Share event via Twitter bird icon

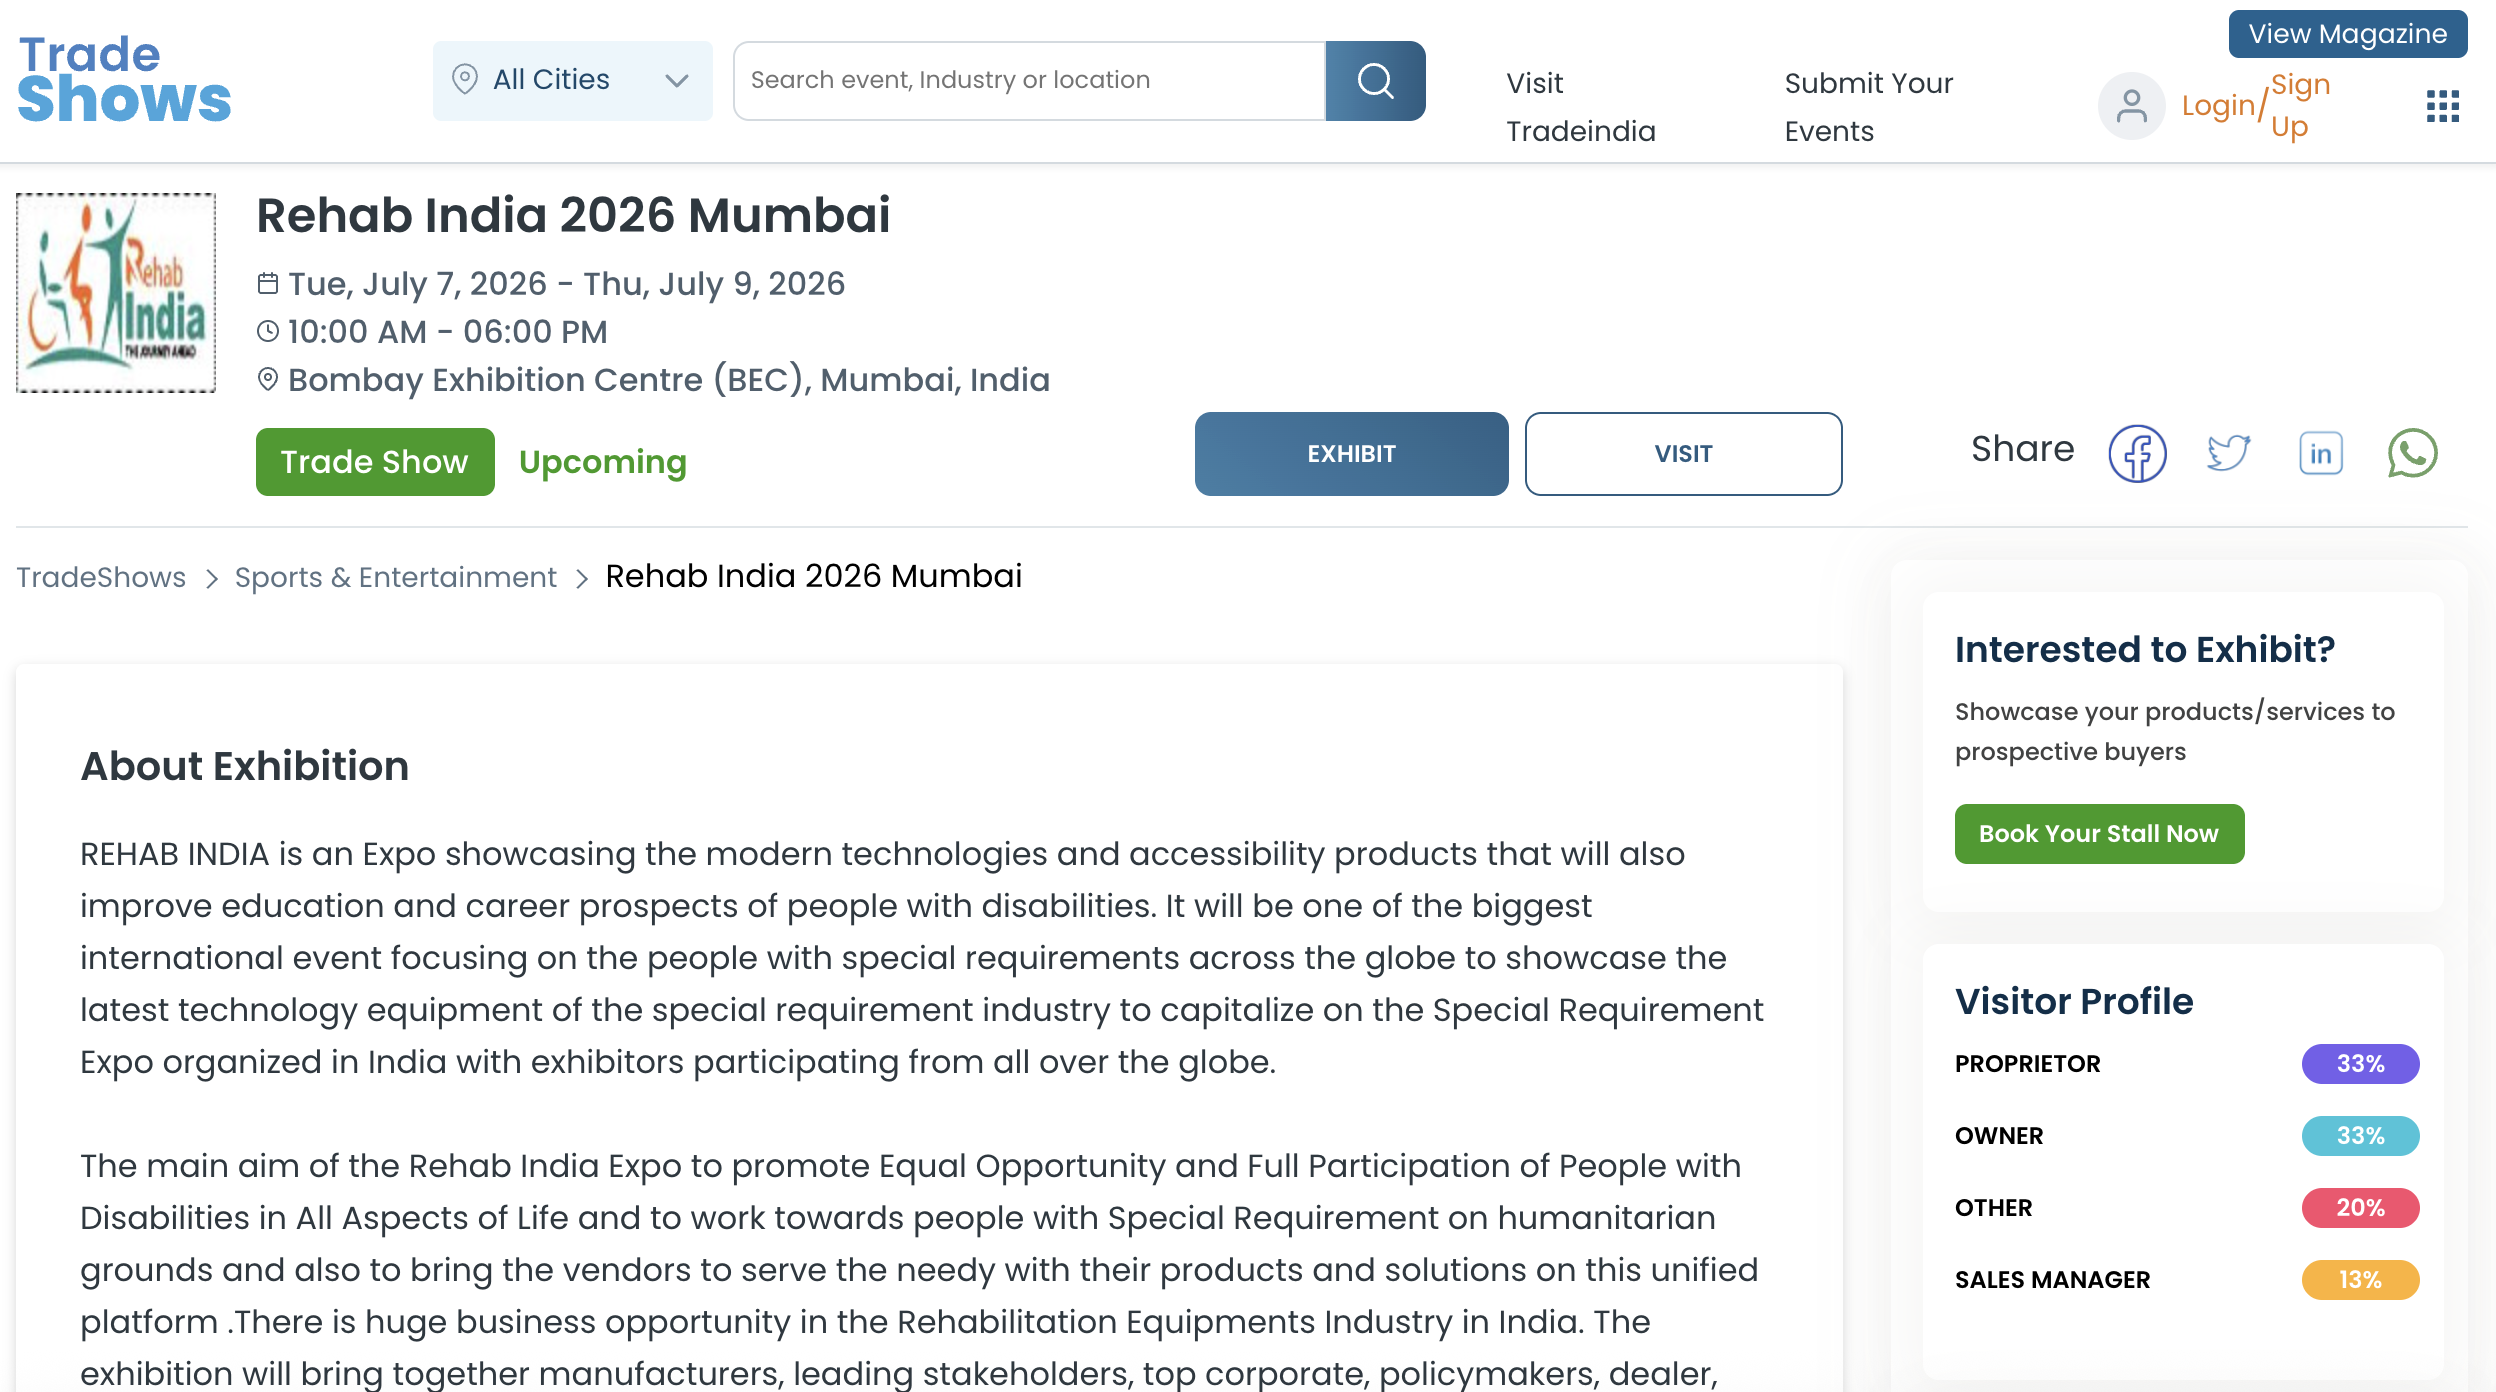click(2229, 453)
